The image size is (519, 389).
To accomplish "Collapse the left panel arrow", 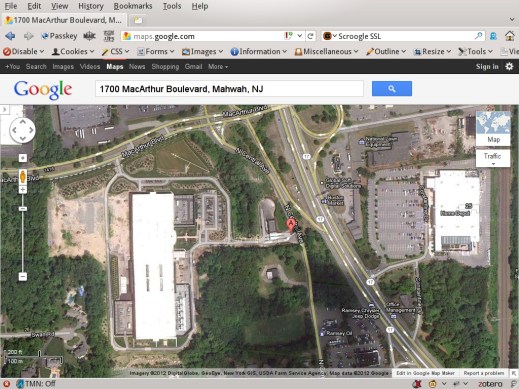I will coord(4,109).
